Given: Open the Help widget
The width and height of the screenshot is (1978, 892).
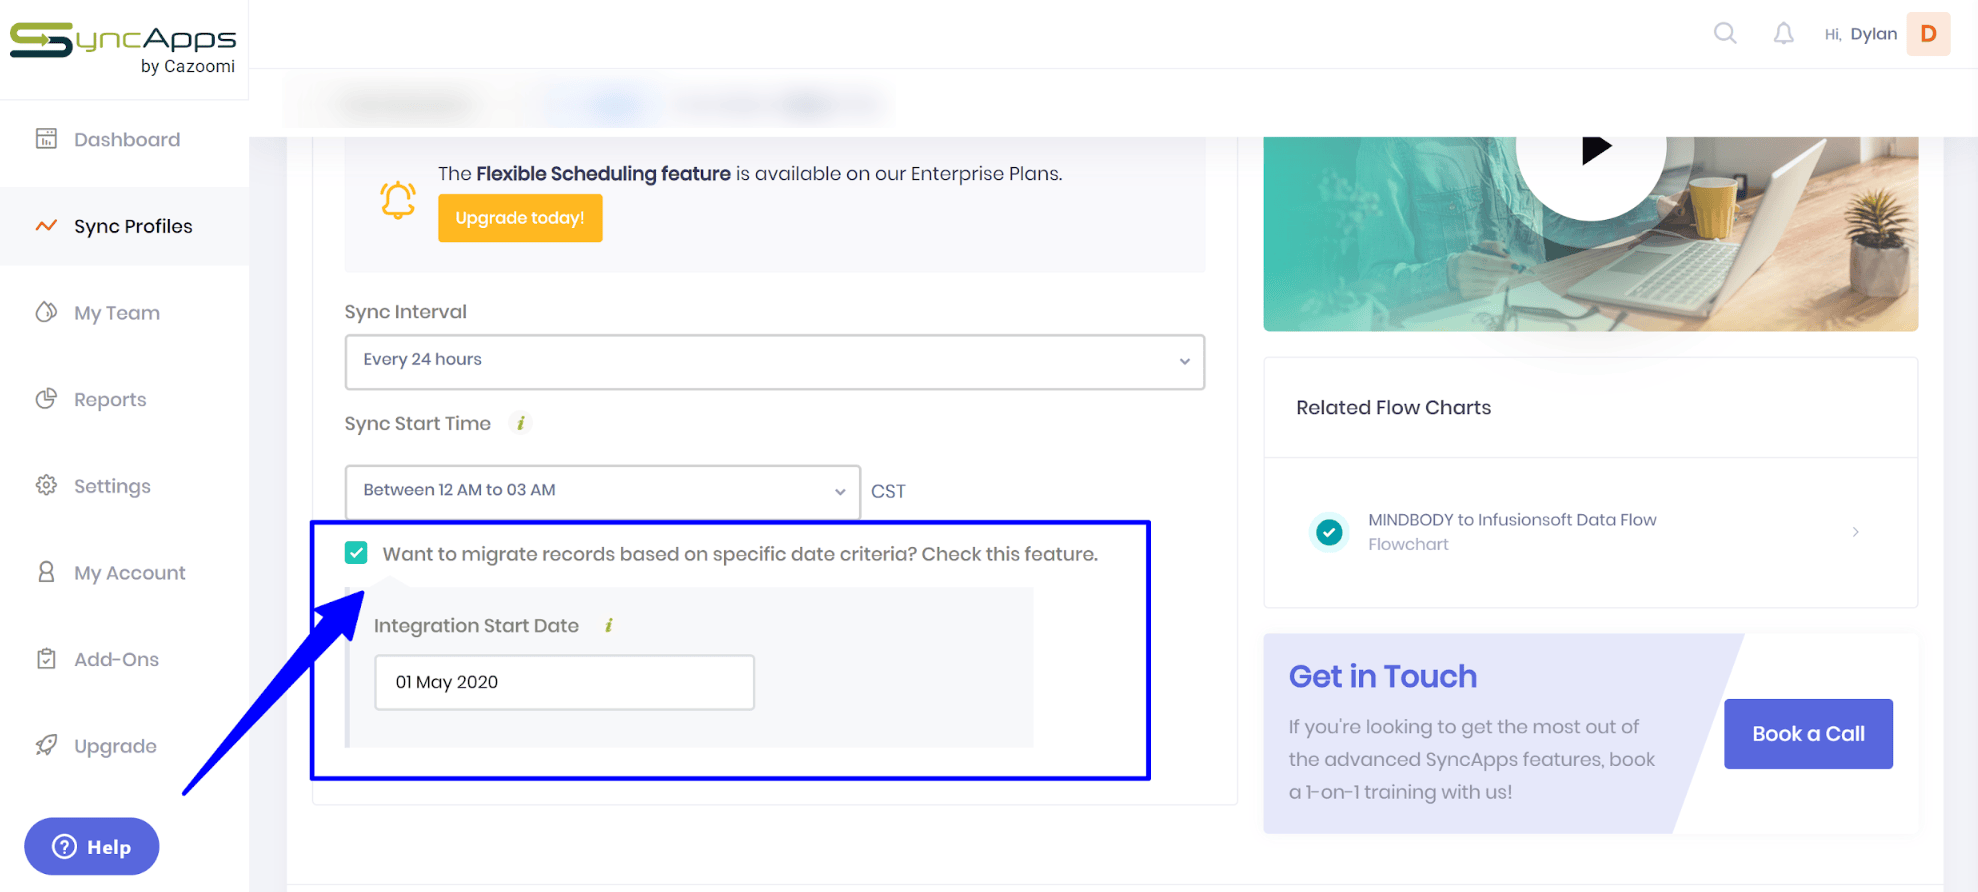Looking at the screenshot, I should pyautogui.click(x=92, y=847).
